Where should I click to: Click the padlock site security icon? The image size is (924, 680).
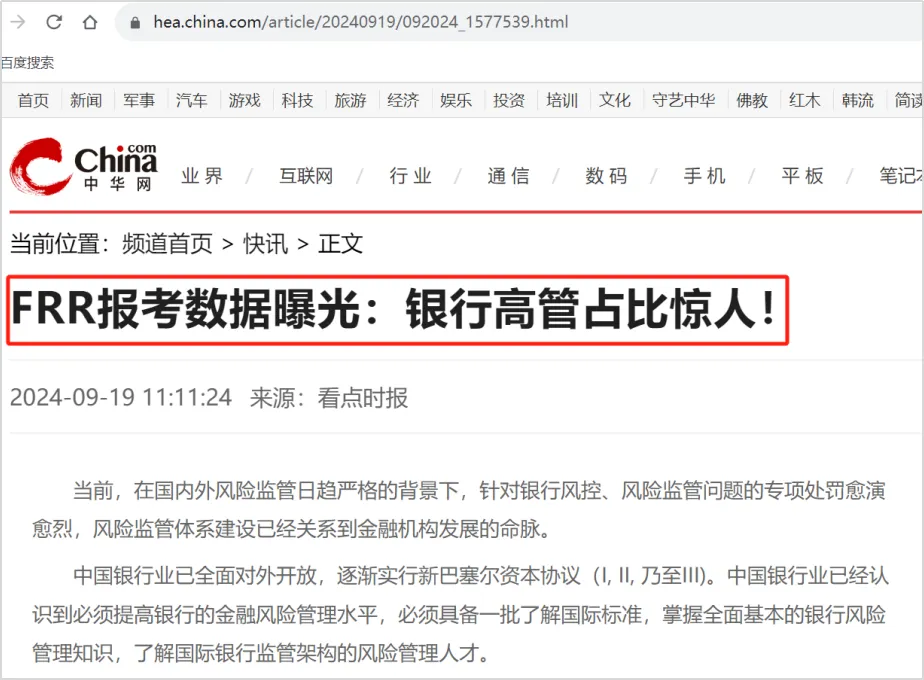click(135, 23)
